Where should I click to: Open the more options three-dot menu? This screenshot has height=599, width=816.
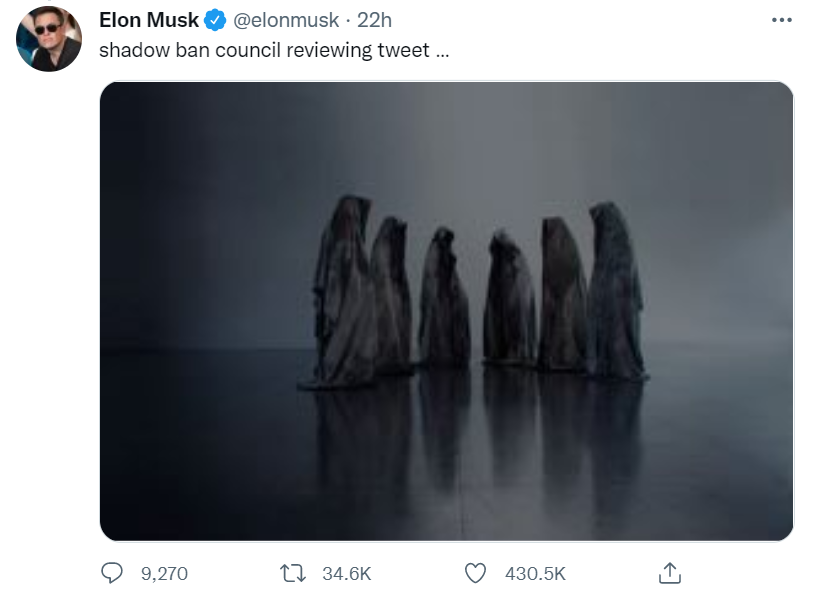click(781, 20)
